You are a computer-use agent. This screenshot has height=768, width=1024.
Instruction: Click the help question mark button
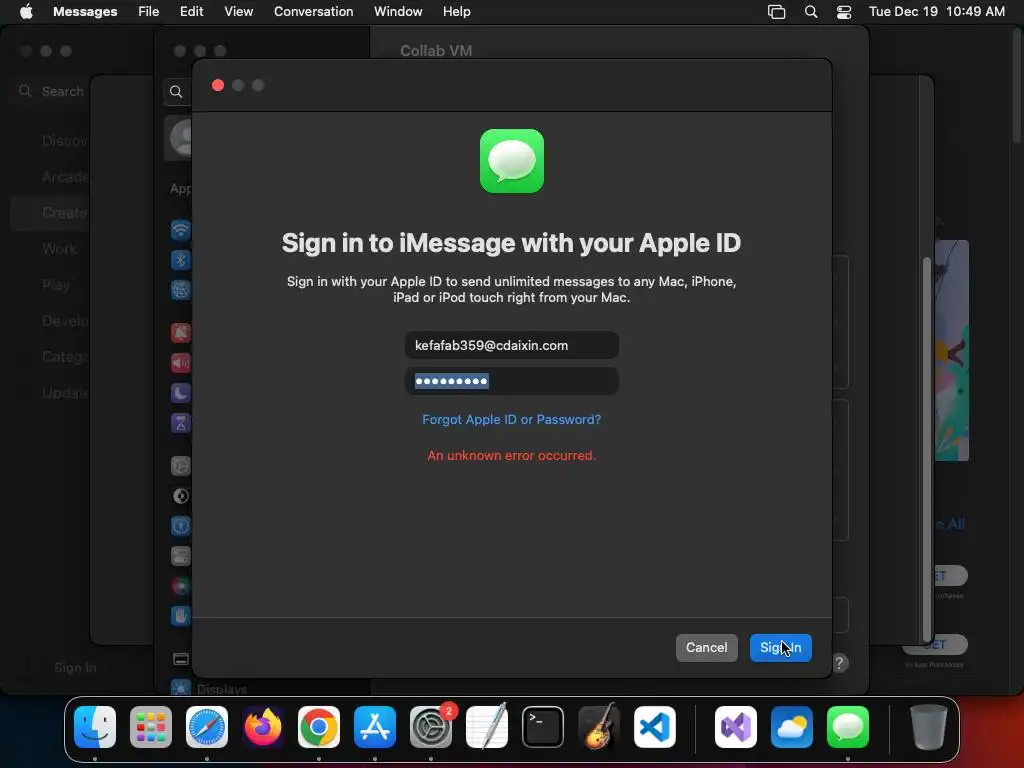point(840,664)
